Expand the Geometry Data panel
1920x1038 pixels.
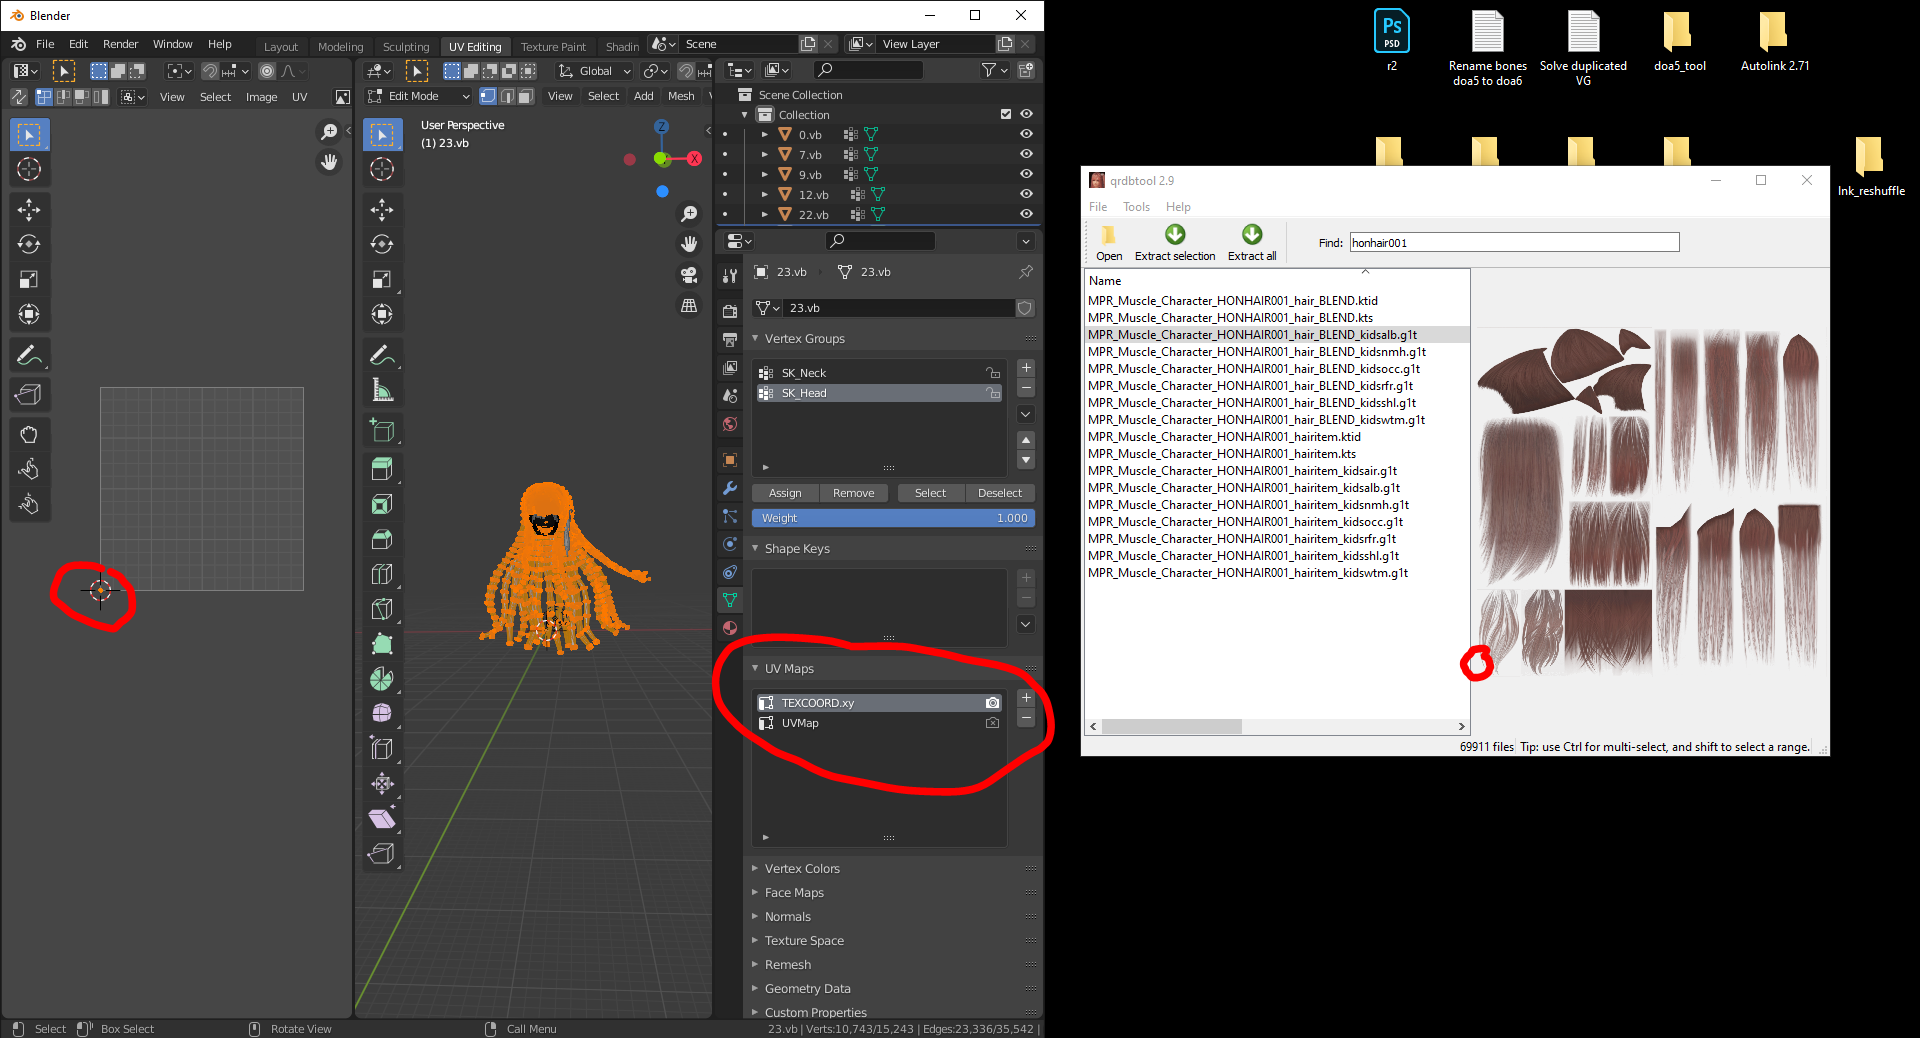(755, 988)
